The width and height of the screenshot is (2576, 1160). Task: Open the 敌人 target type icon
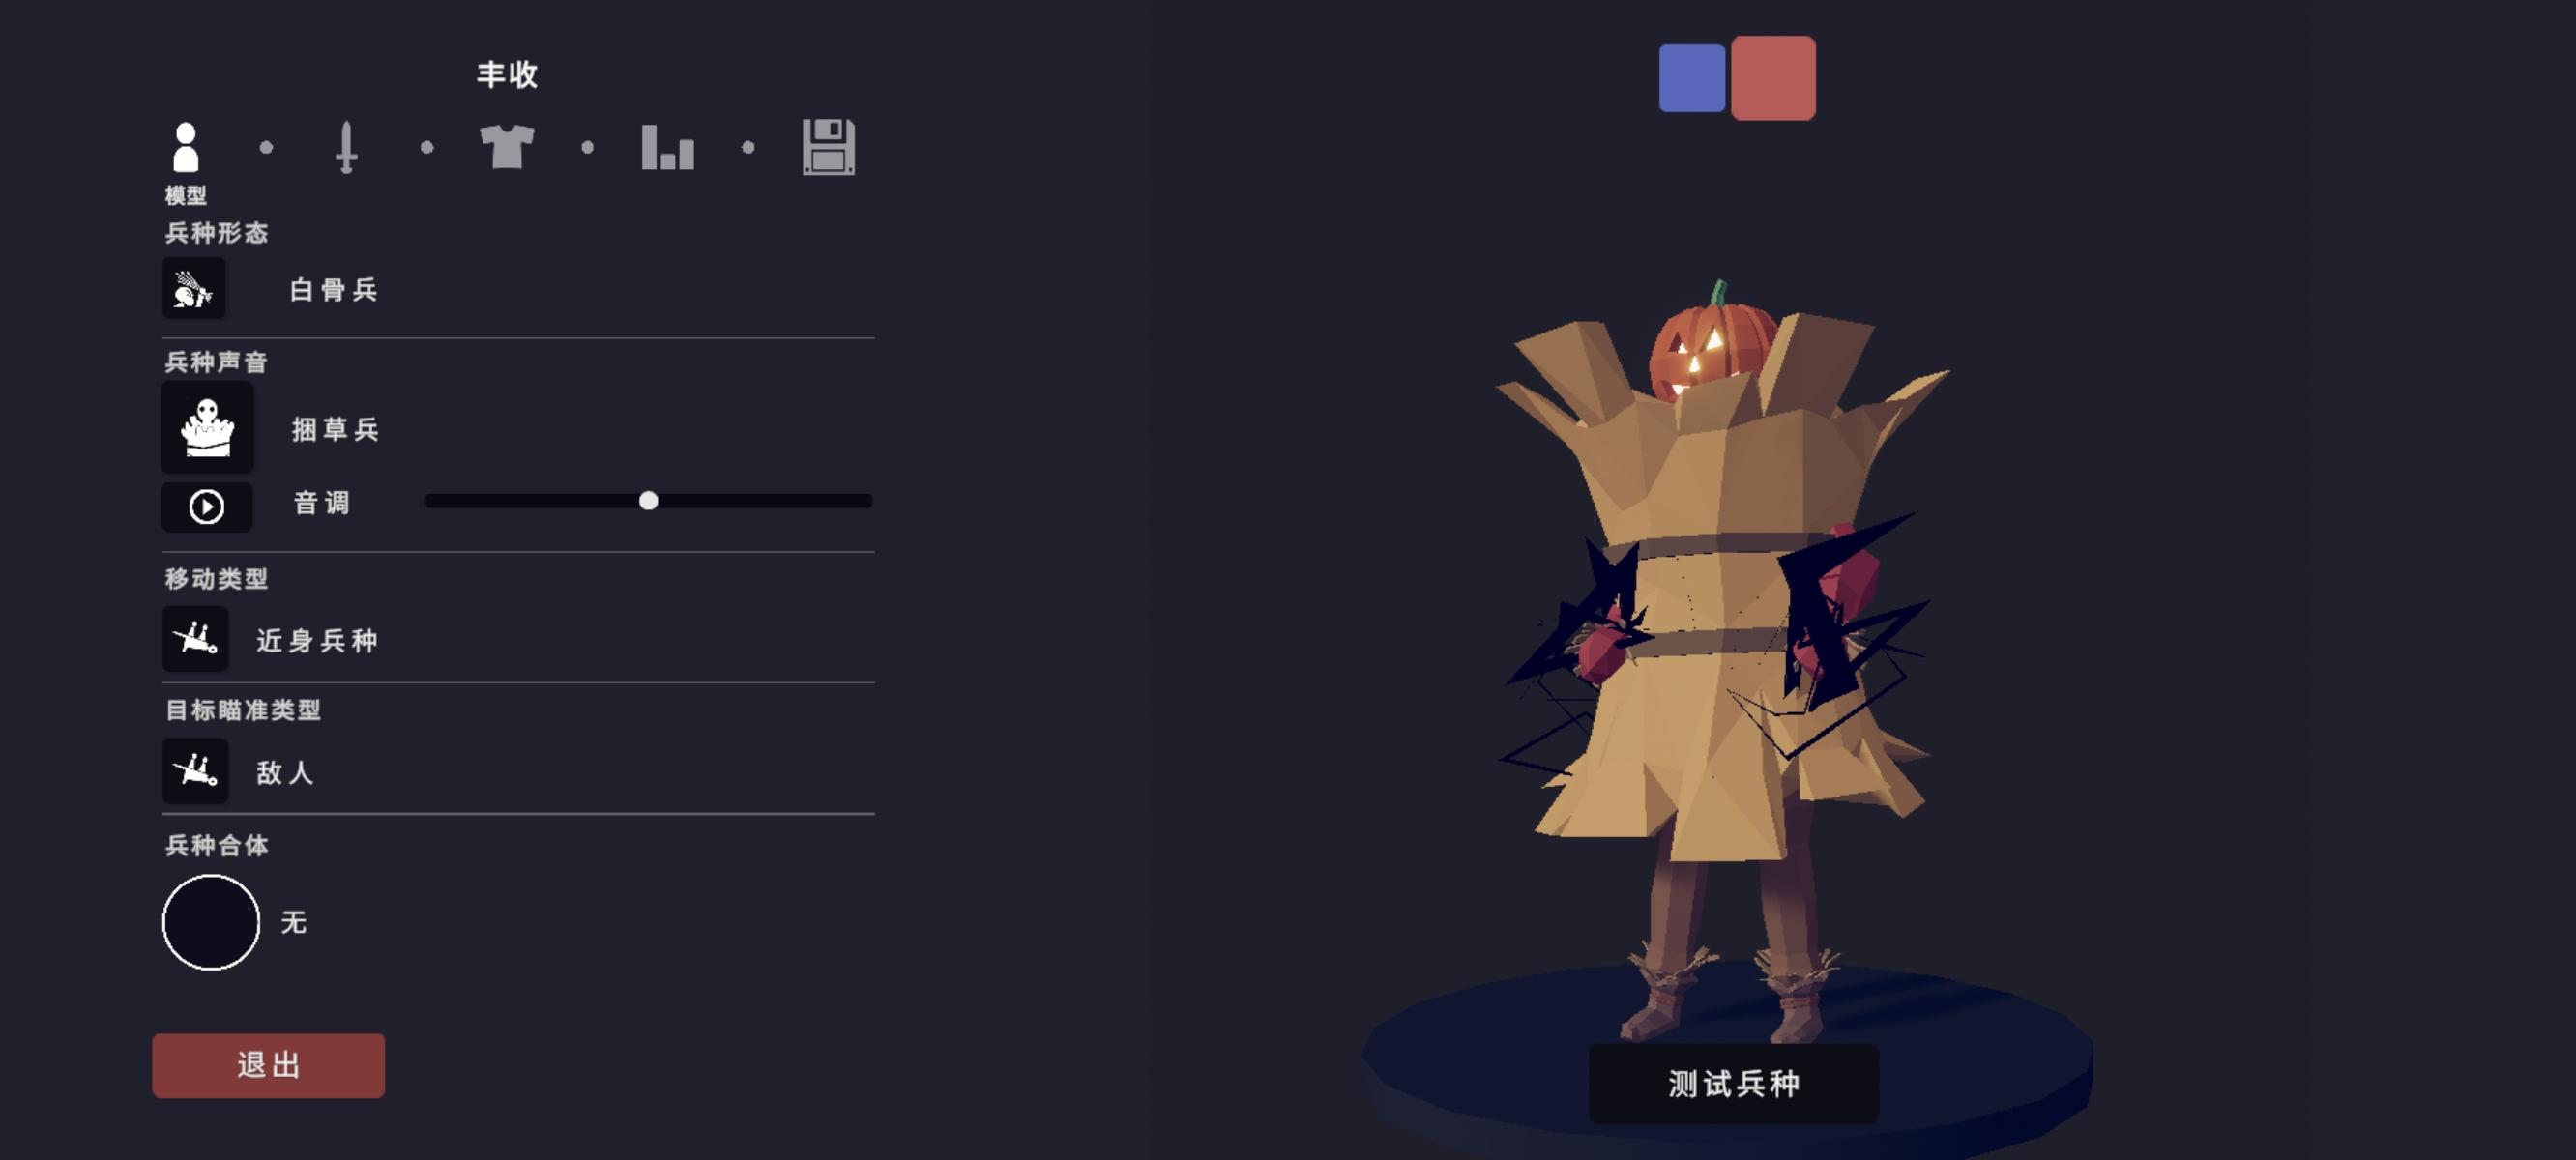[x=195, y=770]
